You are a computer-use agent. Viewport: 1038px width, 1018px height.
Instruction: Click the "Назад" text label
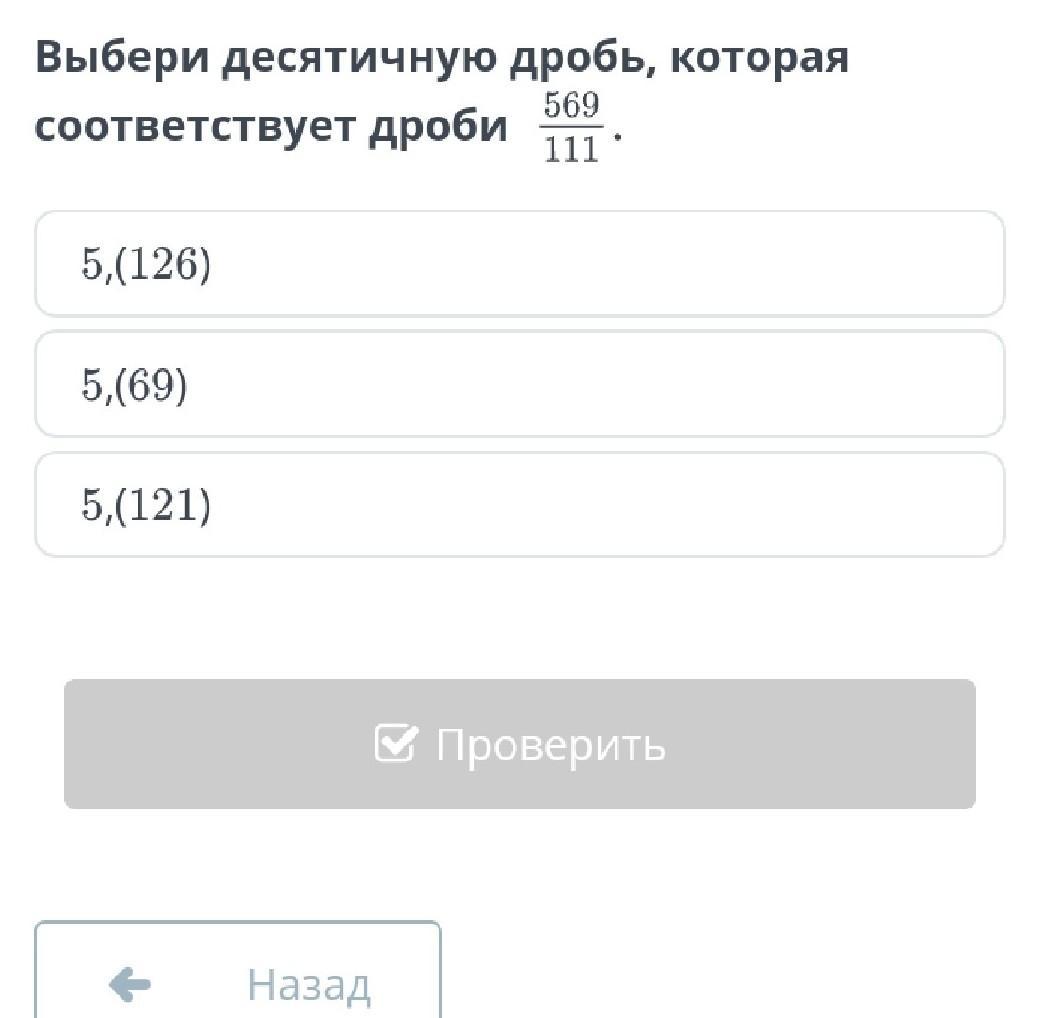pyautogui.click(x=309, y=985)
